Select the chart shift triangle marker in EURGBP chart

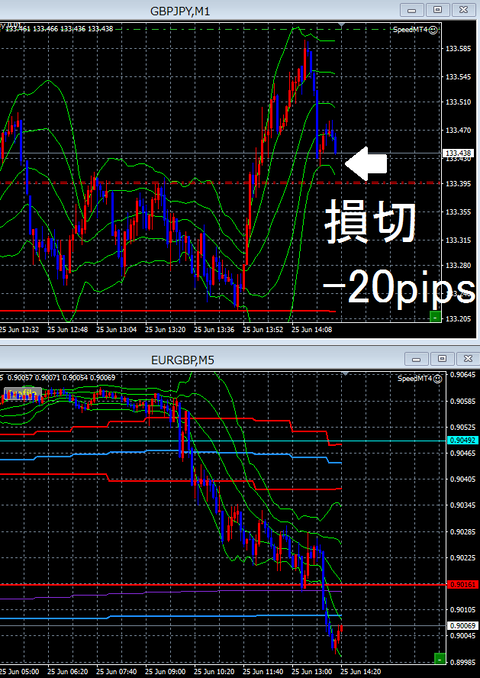(345, 374)
